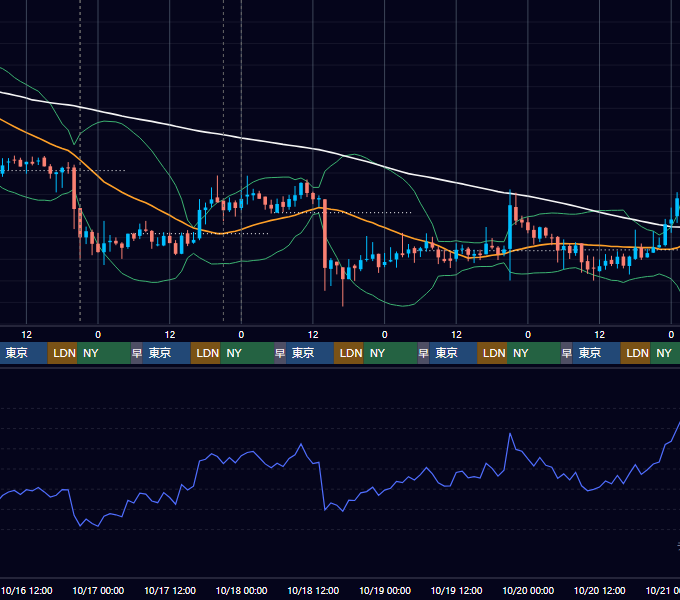
Task: Select the 10/17 12:00 date label
Action: tap(170, 590)
